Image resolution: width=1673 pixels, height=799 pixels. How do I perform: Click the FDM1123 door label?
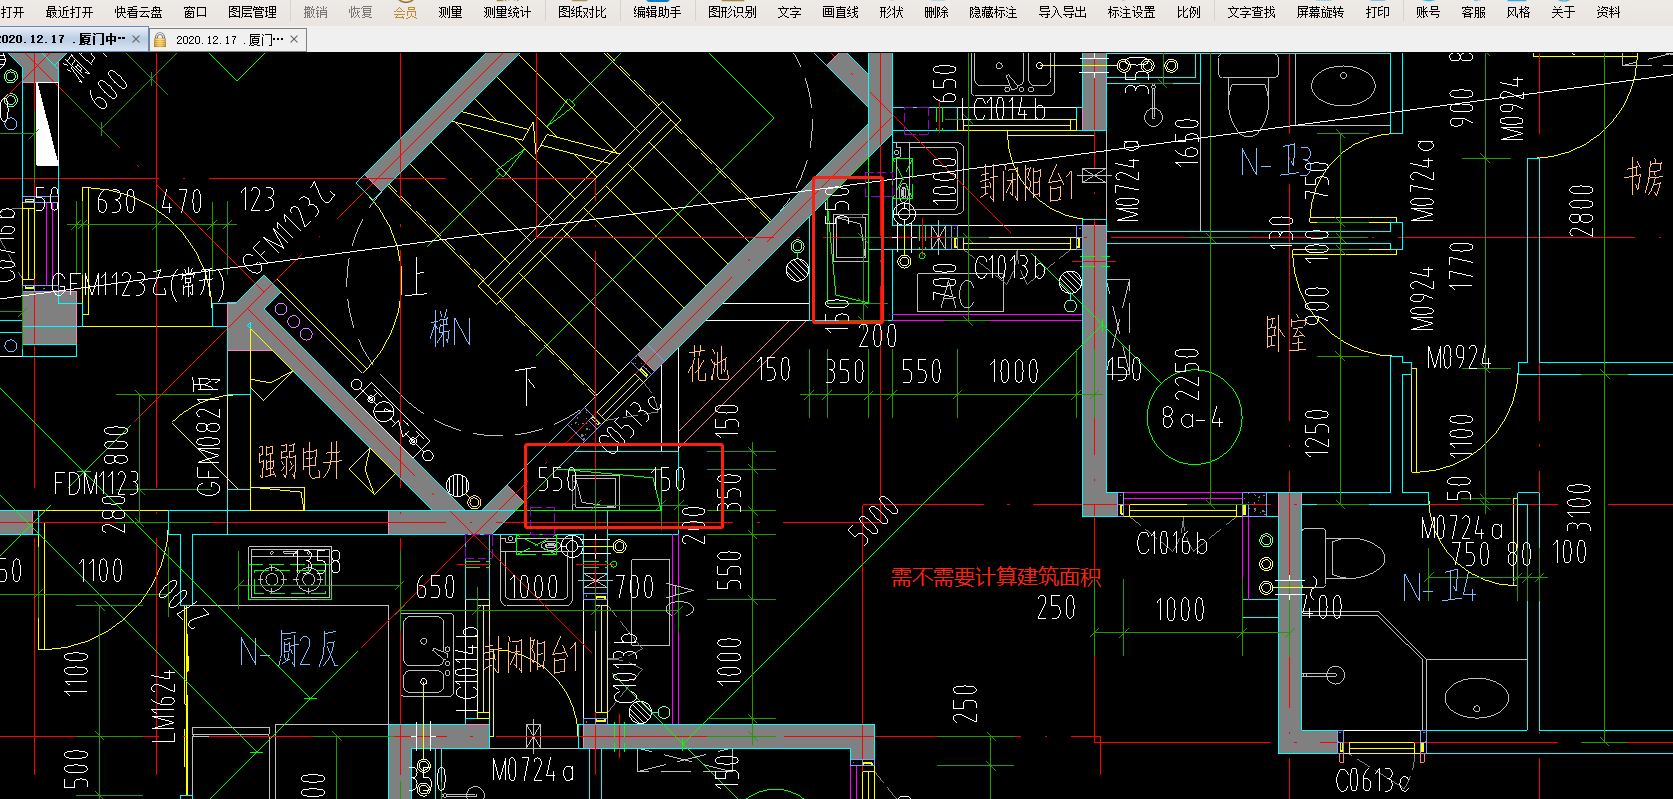coord(97,484)
